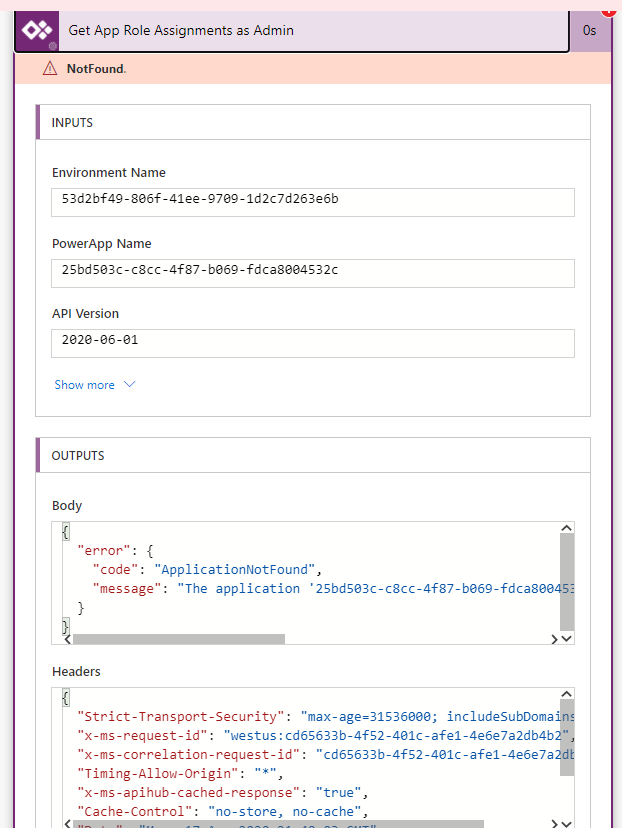Click the right scroll arrow below the Body box
This screenshot has width=622, height=828.
(x=556, y=637)
